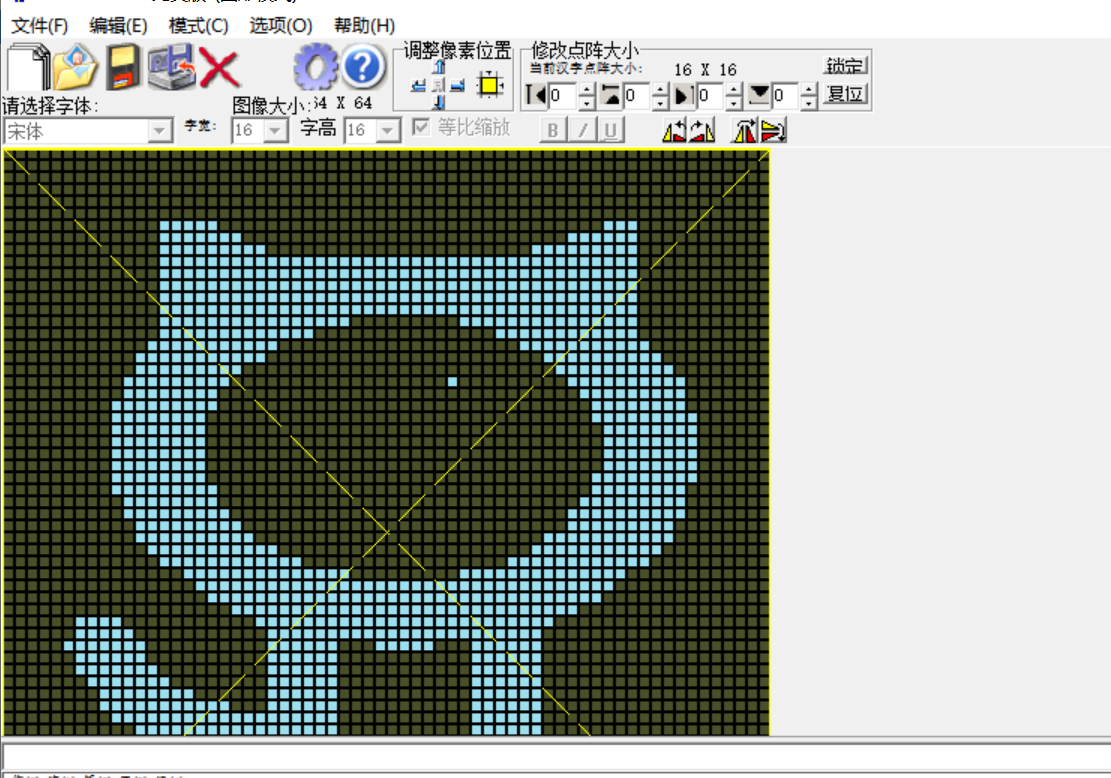This screenshot has width=1111, height=778.
Task: Open the 帮助(H) menu
Action: click(364, 26)
